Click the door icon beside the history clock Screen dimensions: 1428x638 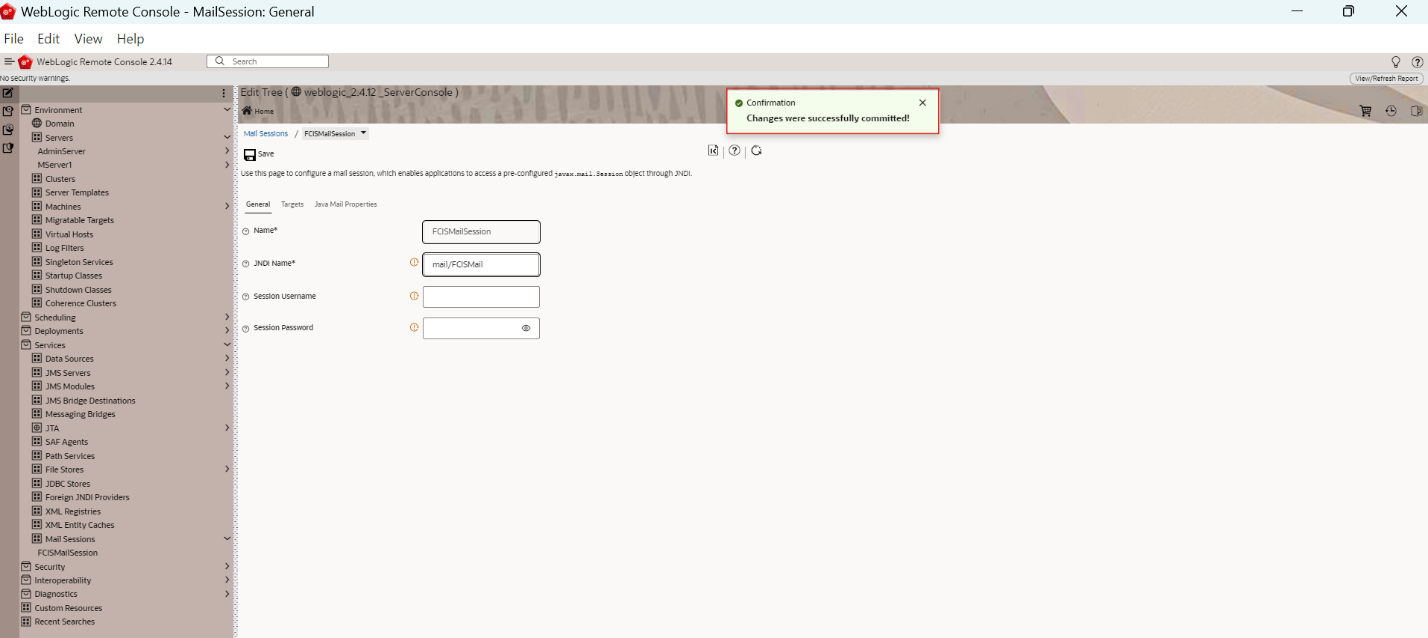click(x=1416, y=111)
